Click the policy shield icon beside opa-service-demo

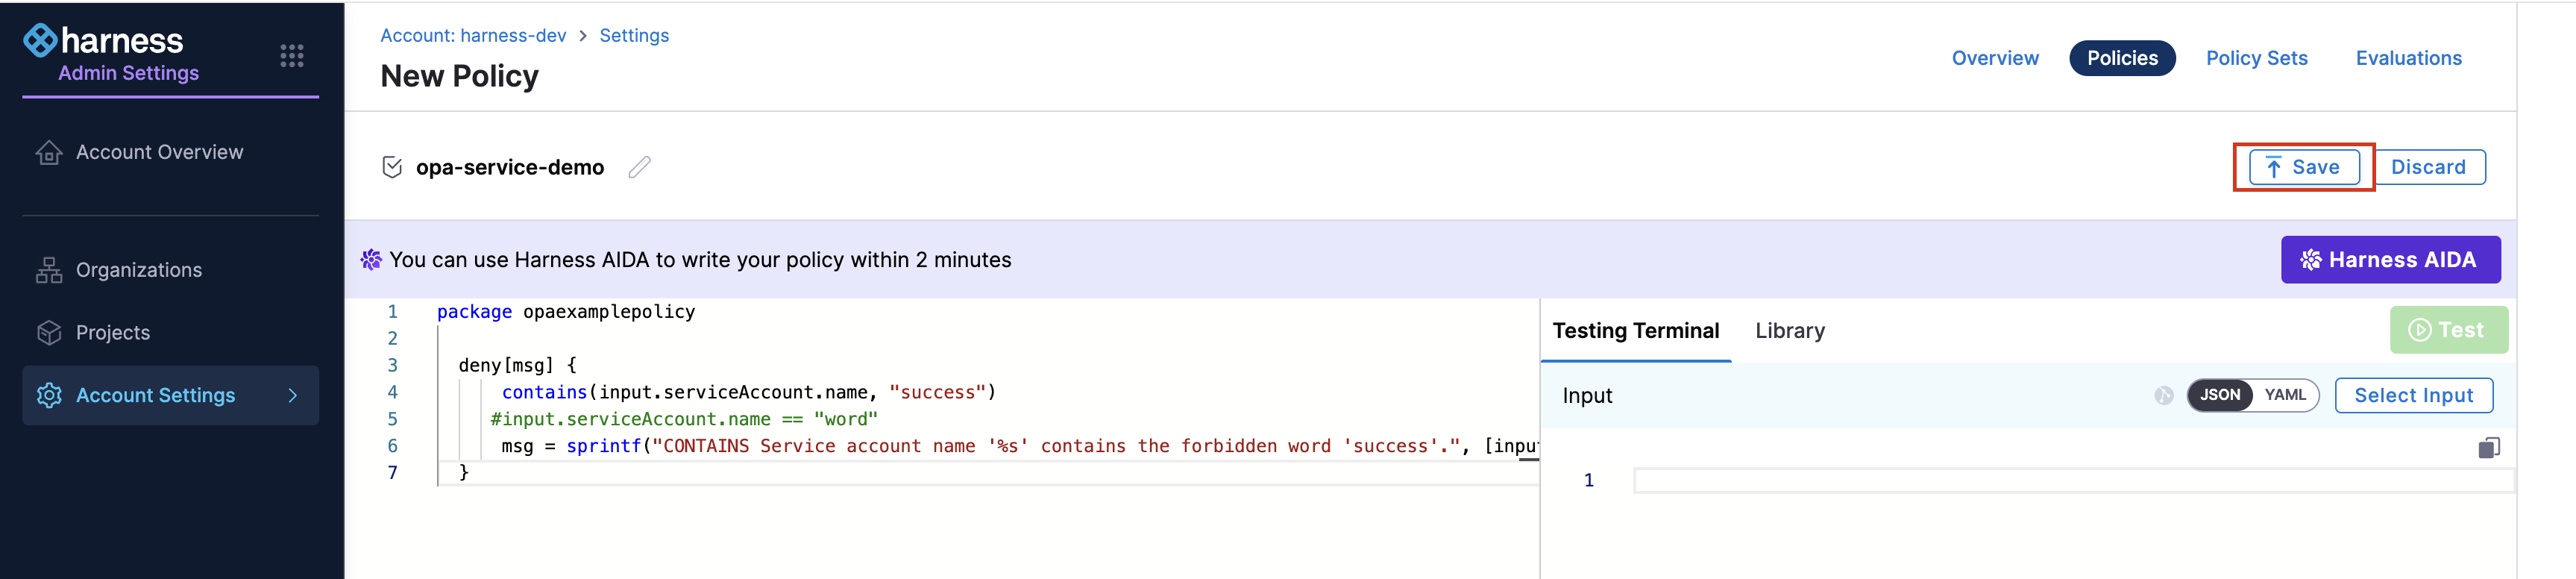(x=392, y=167)
